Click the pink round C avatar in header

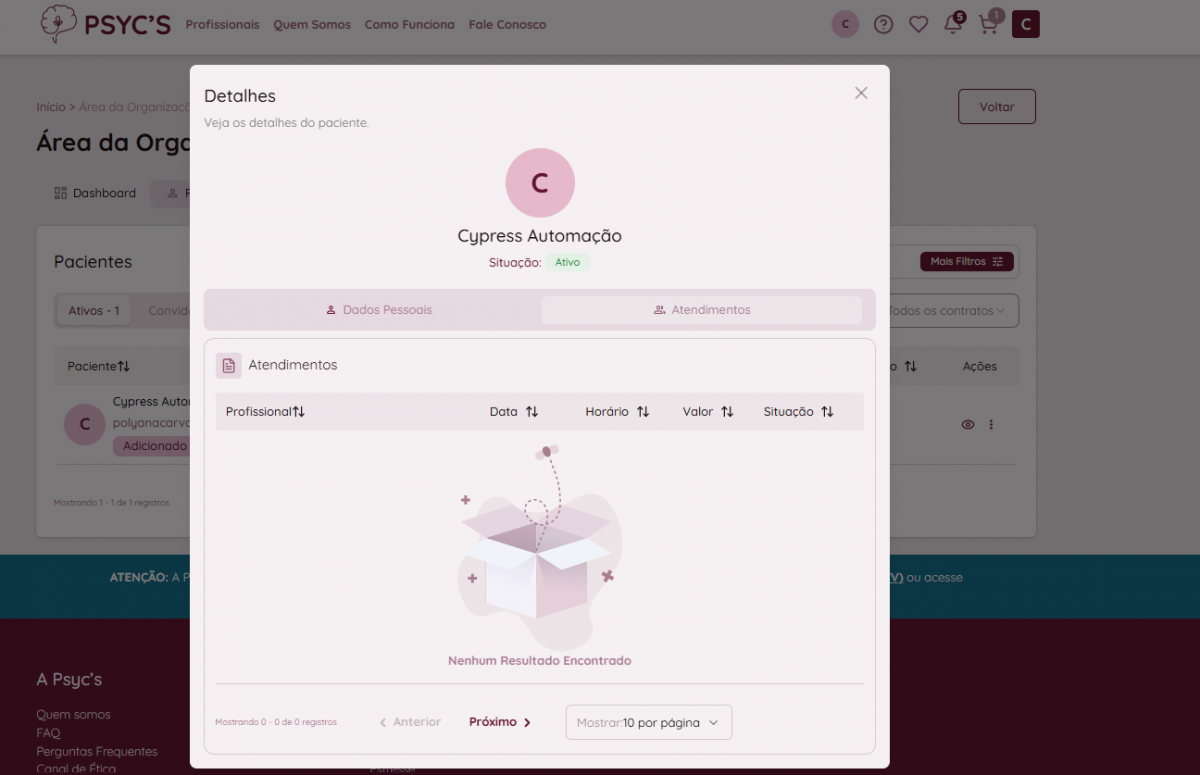(x=845, y=24)
